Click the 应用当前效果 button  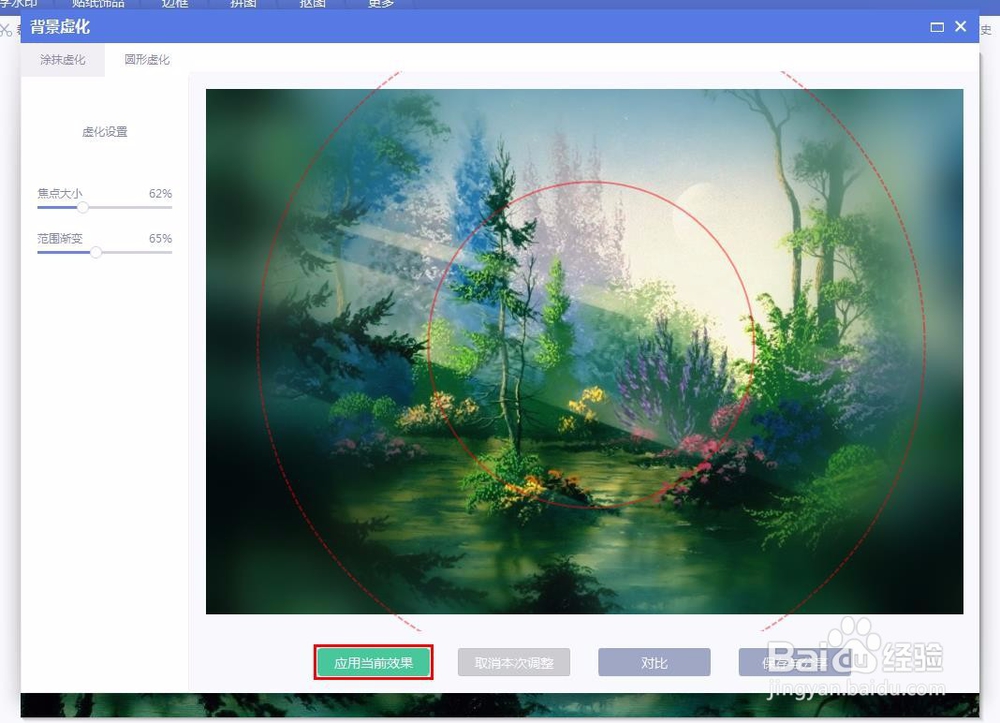[374, 662]
